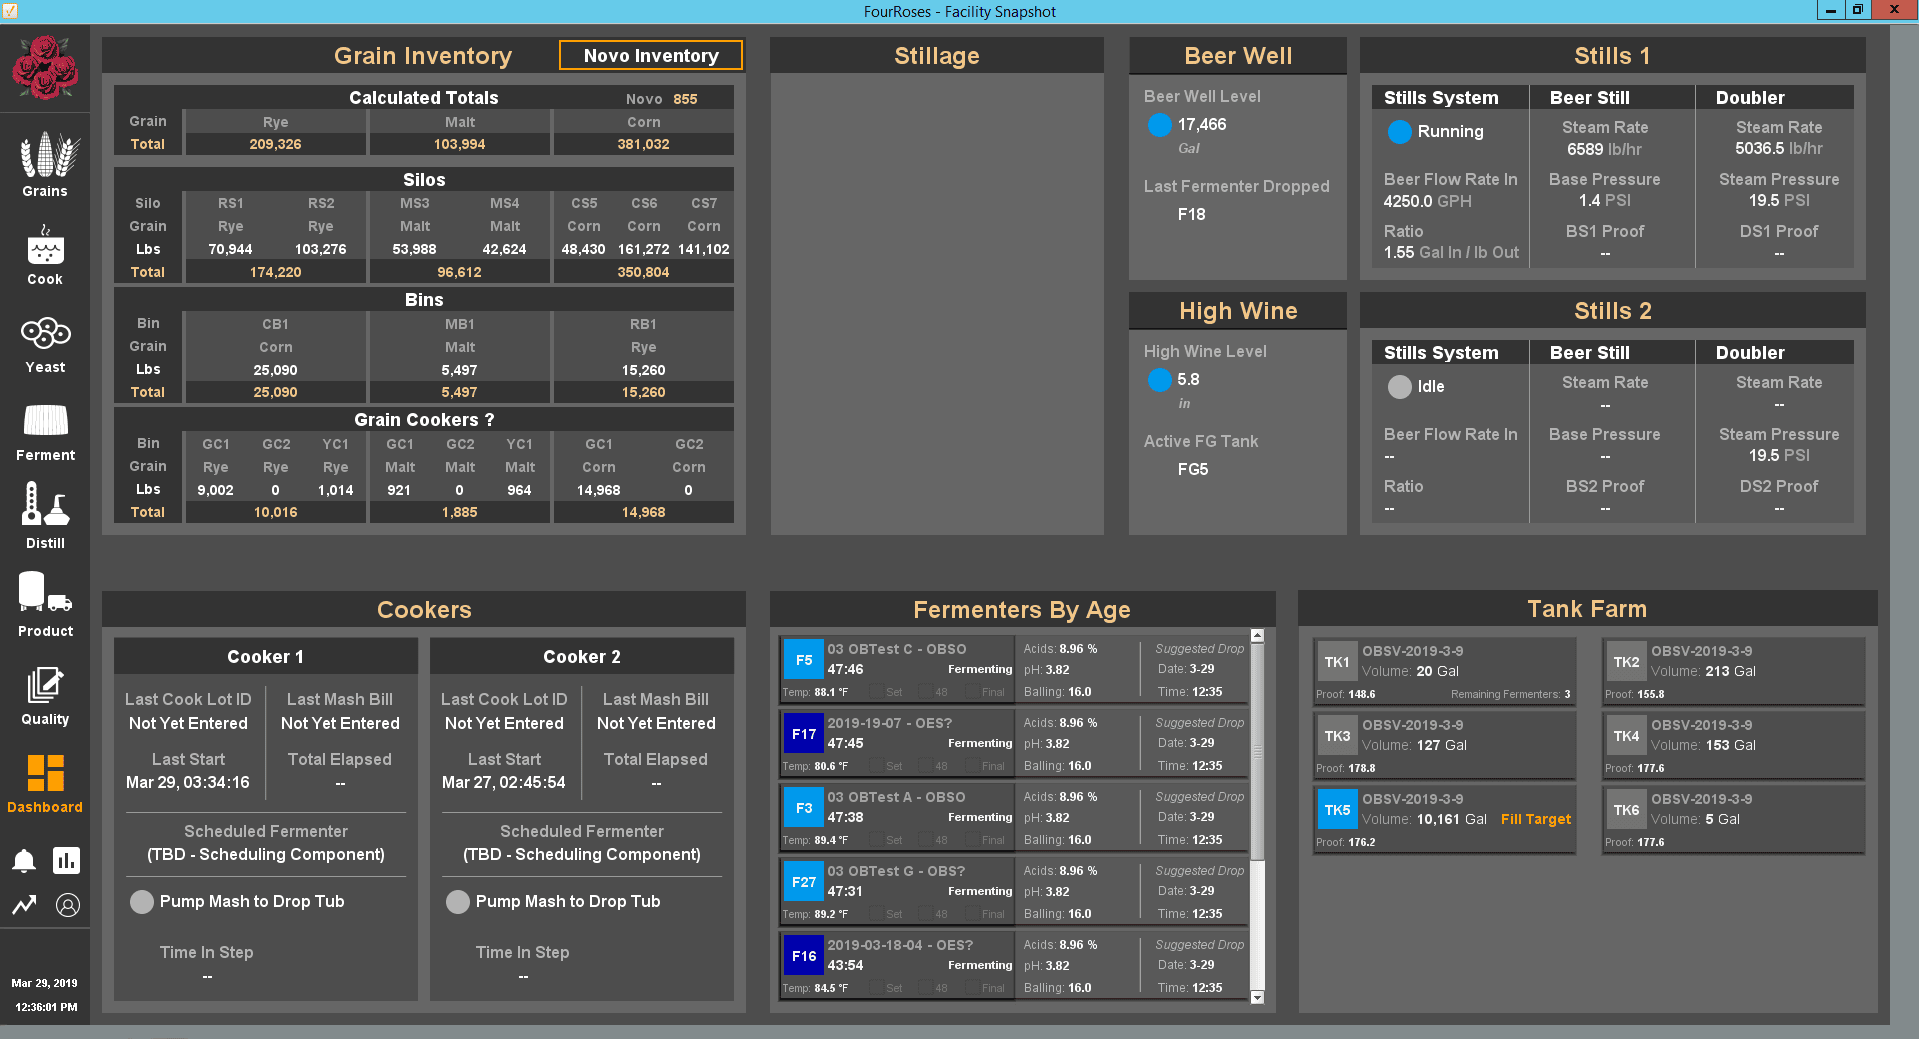Open the Stills 1 panel header
This screenshot has height=1039, width=1919.
(x=1612, y=56)
